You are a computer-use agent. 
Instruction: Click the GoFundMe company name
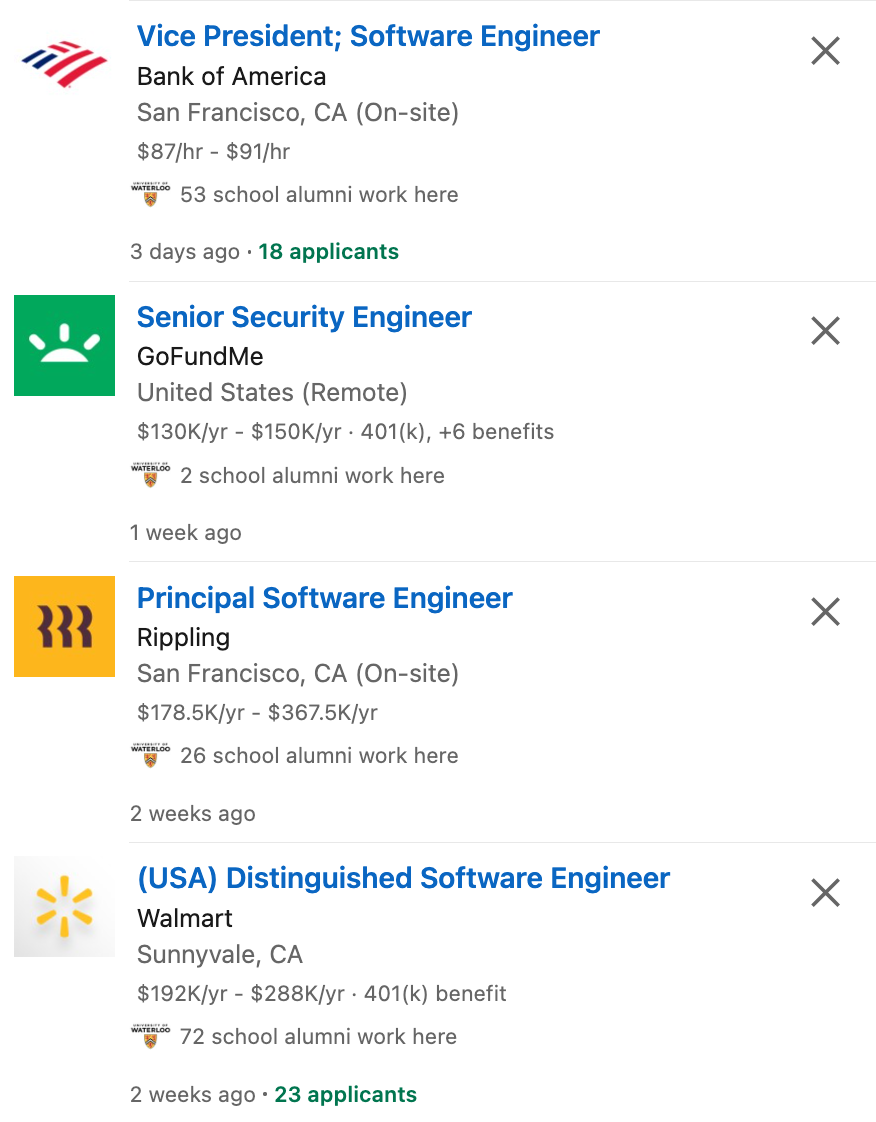(x=200, y=357)
